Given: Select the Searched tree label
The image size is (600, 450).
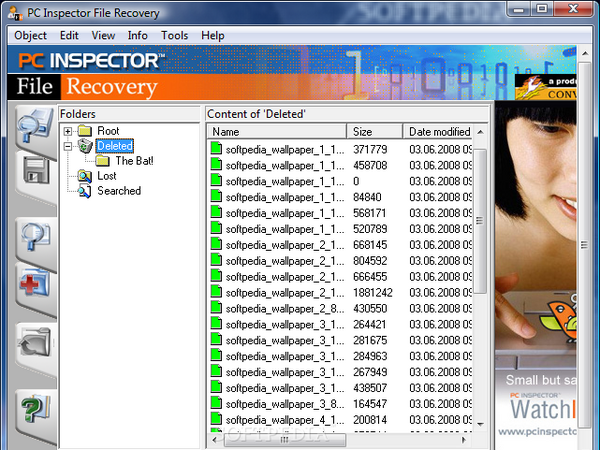Looking at the screenshot, I should [x=119, y=191].
